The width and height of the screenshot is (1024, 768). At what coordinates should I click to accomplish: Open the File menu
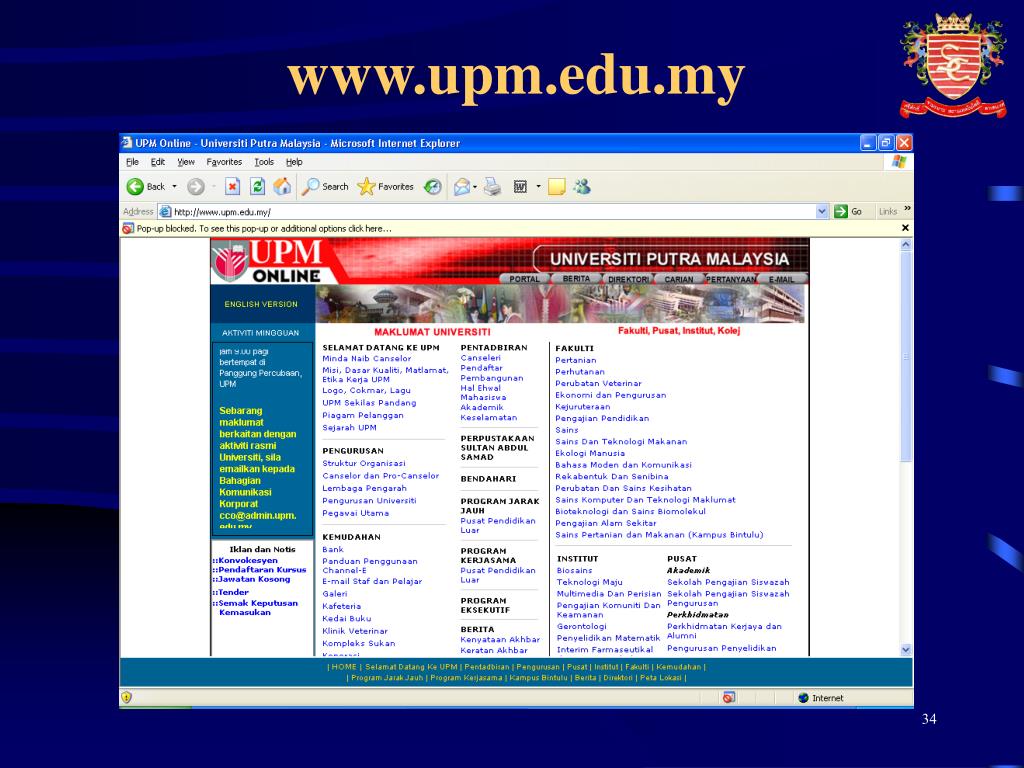click(x=133, y=162)
